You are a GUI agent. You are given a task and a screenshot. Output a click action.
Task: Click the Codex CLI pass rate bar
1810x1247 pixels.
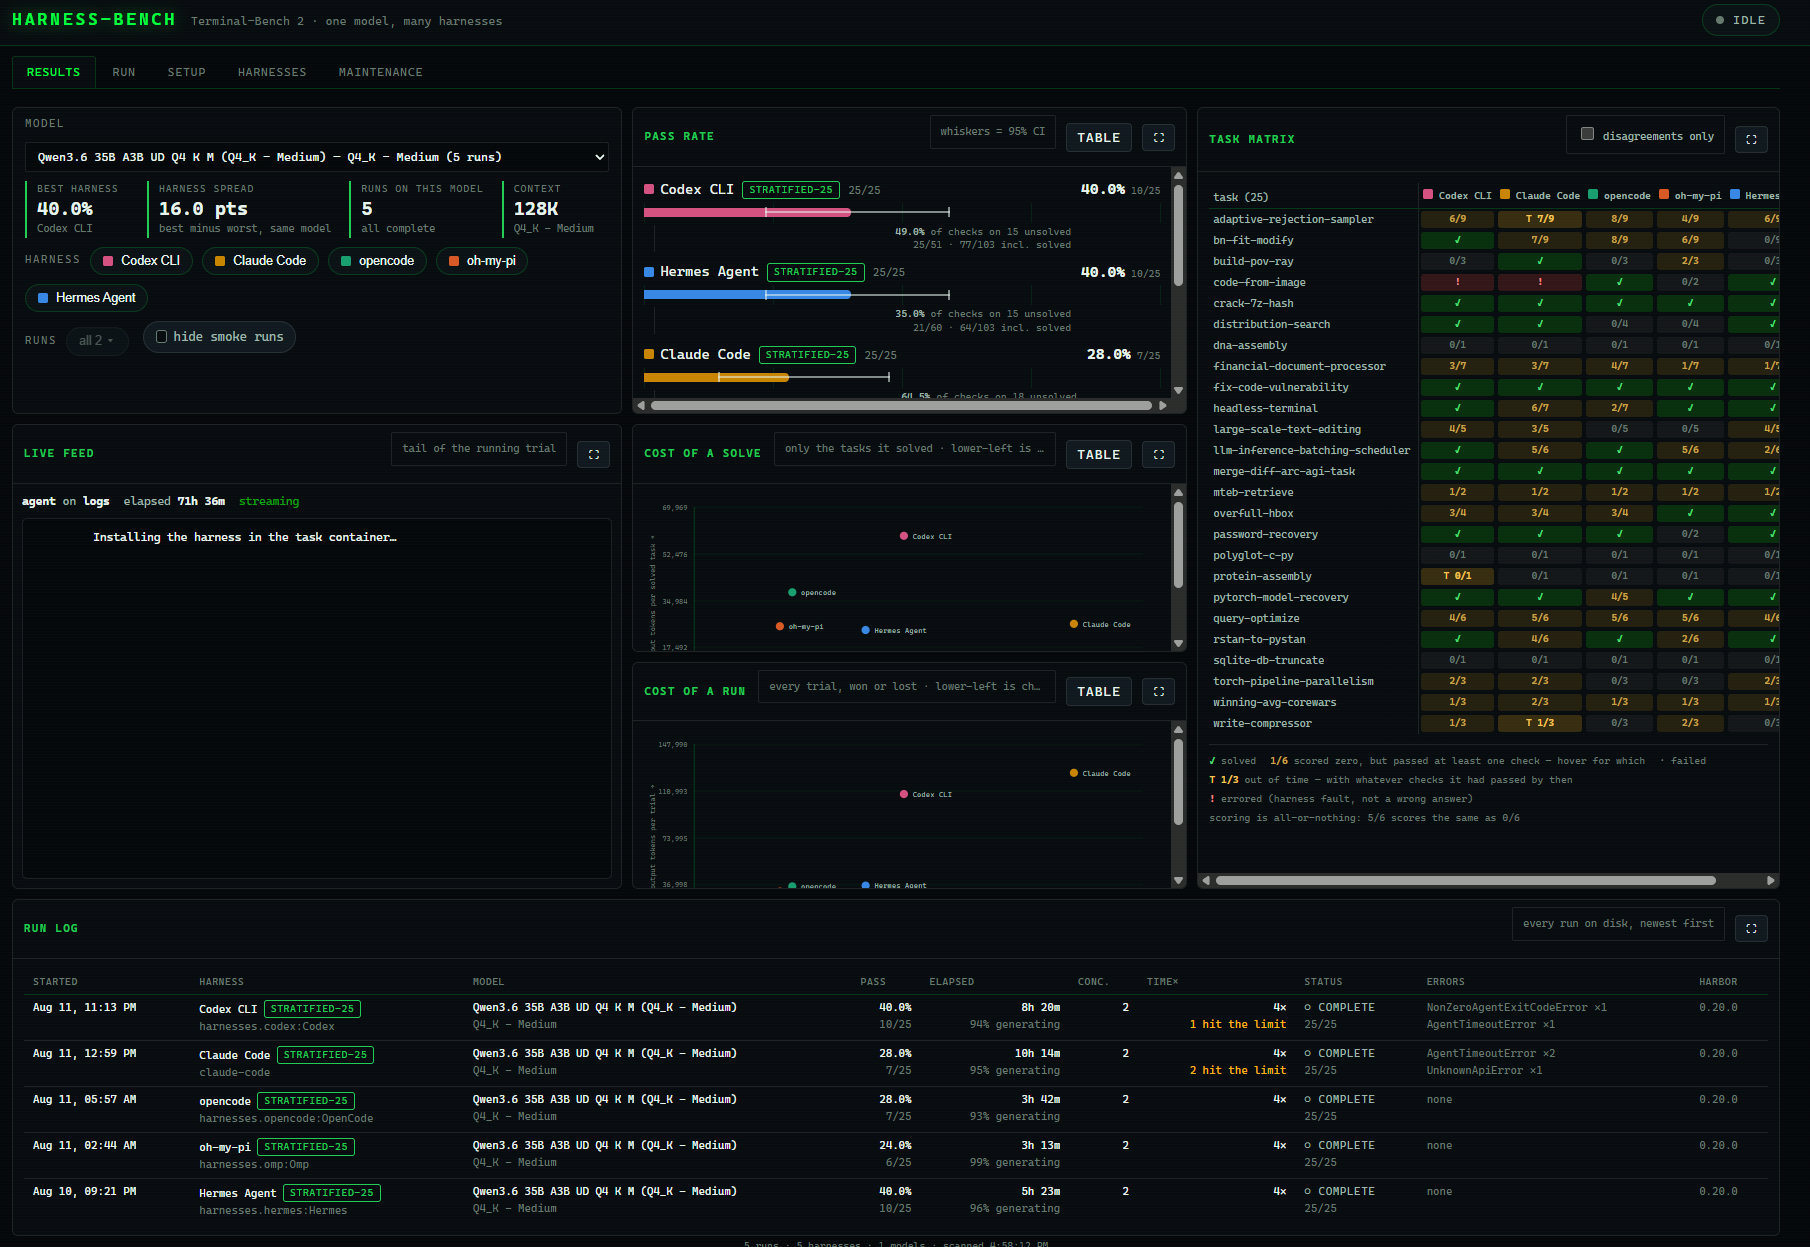(x=747, y=212)
